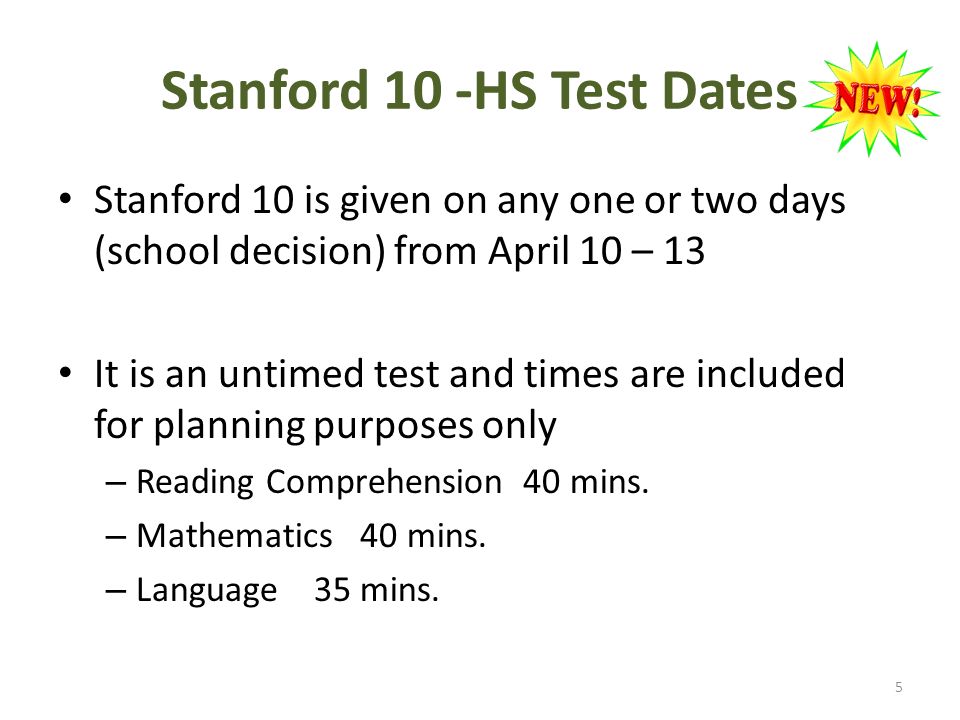This screenshot has width=960, height=720.
Task: Click the dash before Language
Action: (x=116, y=591)
